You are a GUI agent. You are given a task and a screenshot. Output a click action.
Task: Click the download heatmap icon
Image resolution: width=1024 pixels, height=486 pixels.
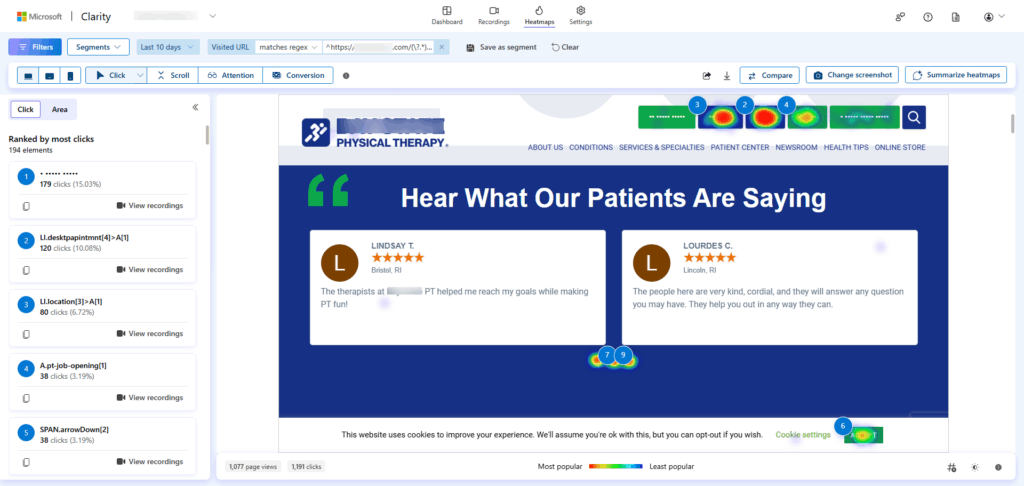(x=726, y=75)
